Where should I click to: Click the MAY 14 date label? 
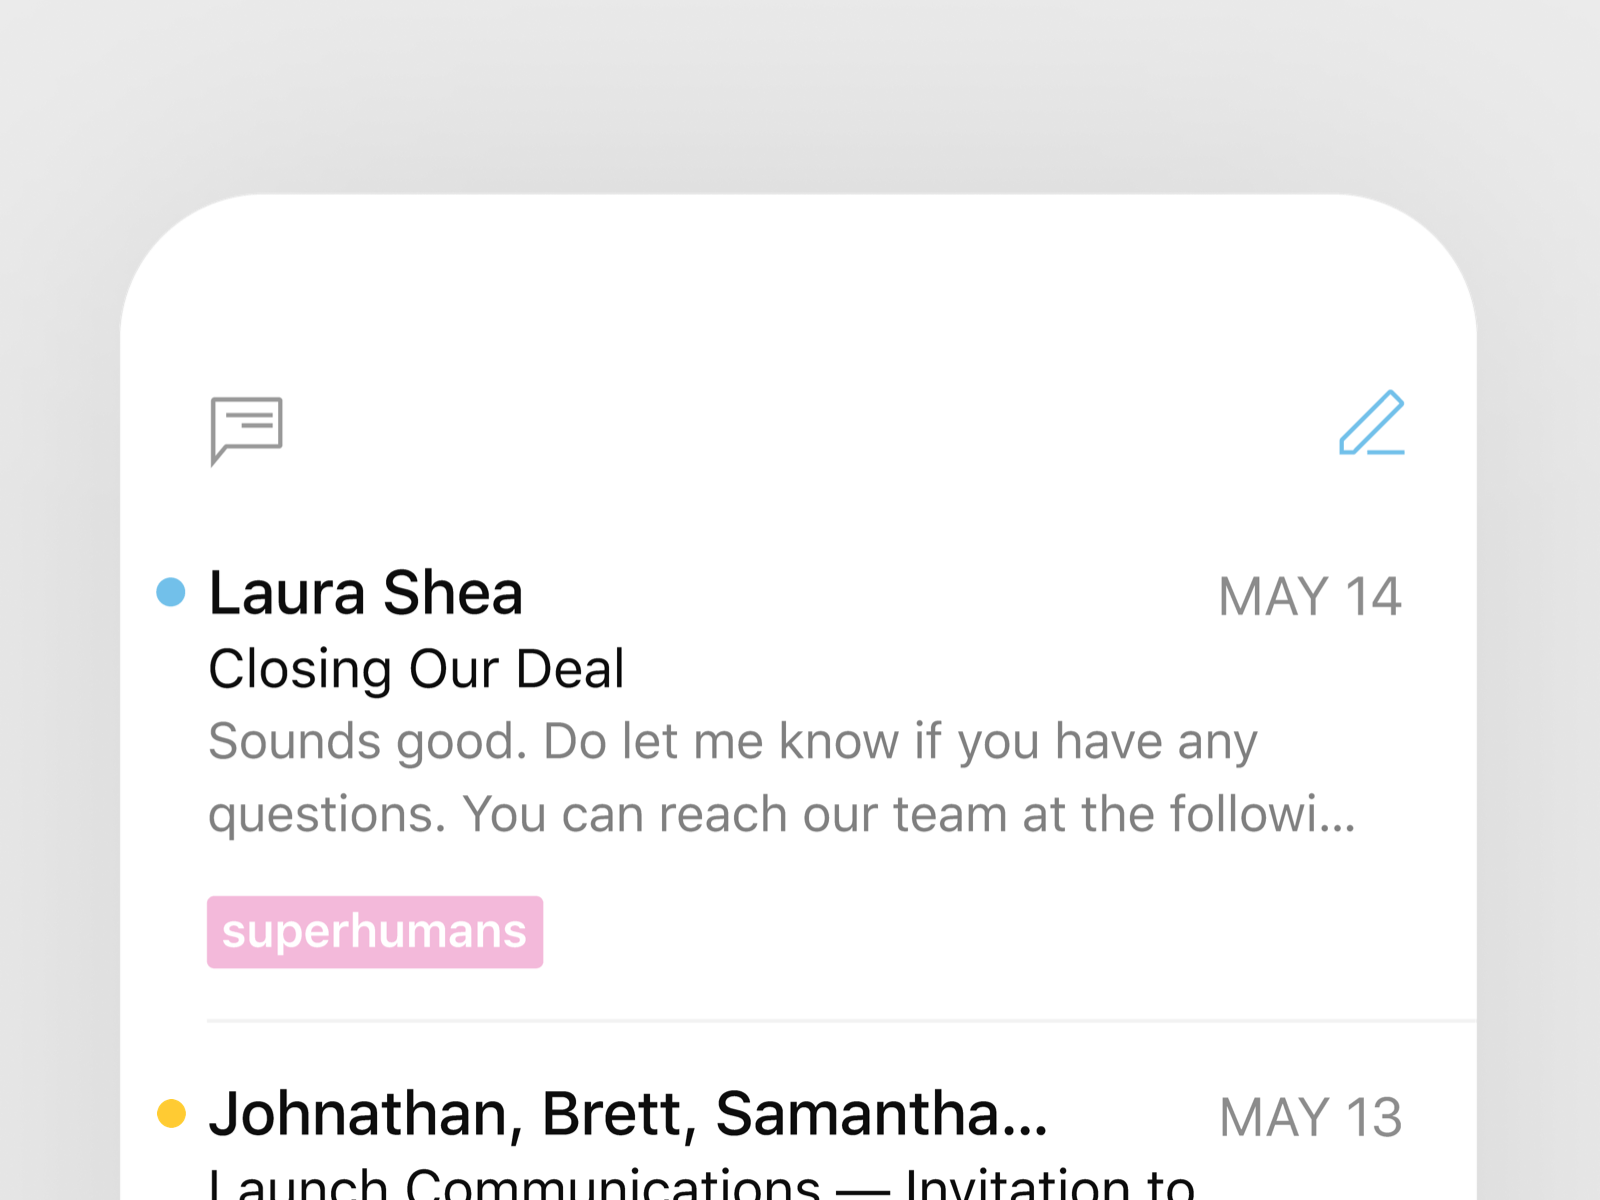click(1311, 595)
